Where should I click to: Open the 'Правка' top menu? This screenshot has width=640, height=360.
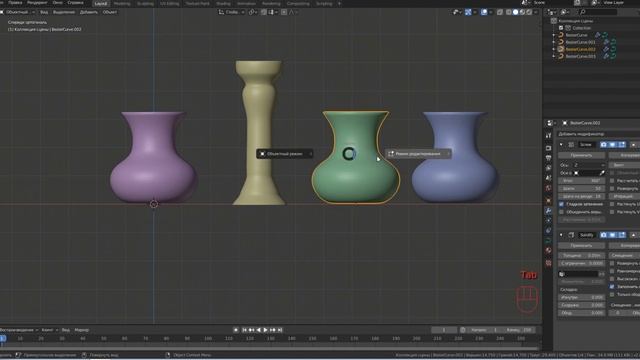15,2
